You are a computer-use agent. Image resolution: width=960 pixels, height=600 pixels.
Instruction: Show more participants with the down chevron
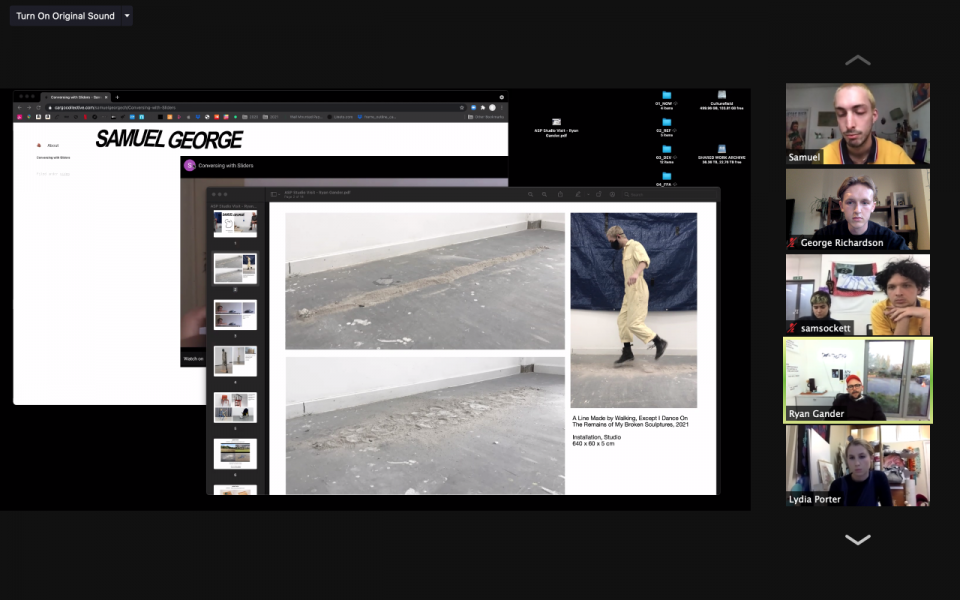857,539
